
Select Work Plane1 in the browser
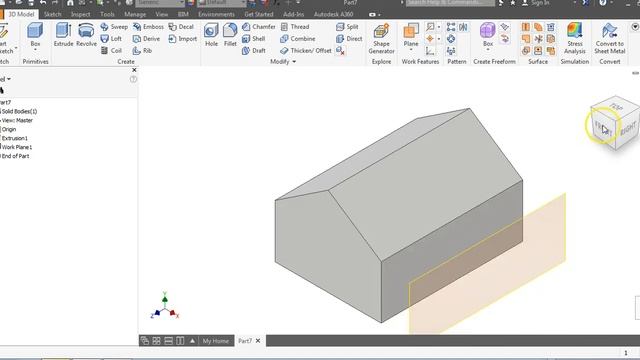point(16,147)
